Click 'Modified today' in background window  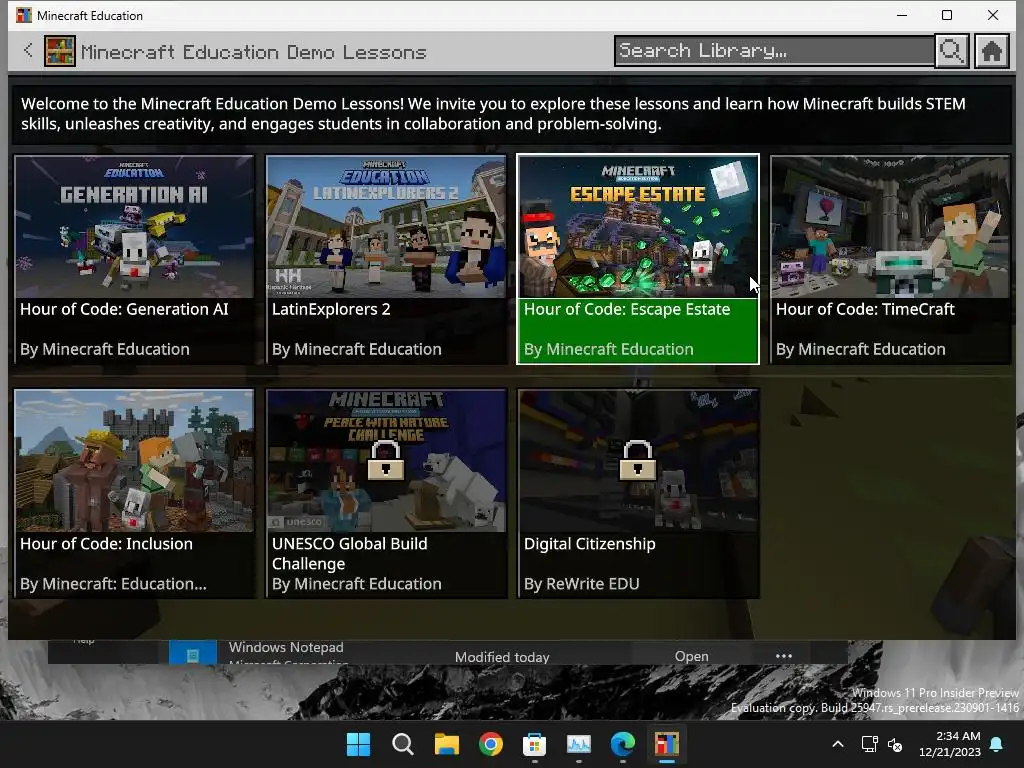502,657
